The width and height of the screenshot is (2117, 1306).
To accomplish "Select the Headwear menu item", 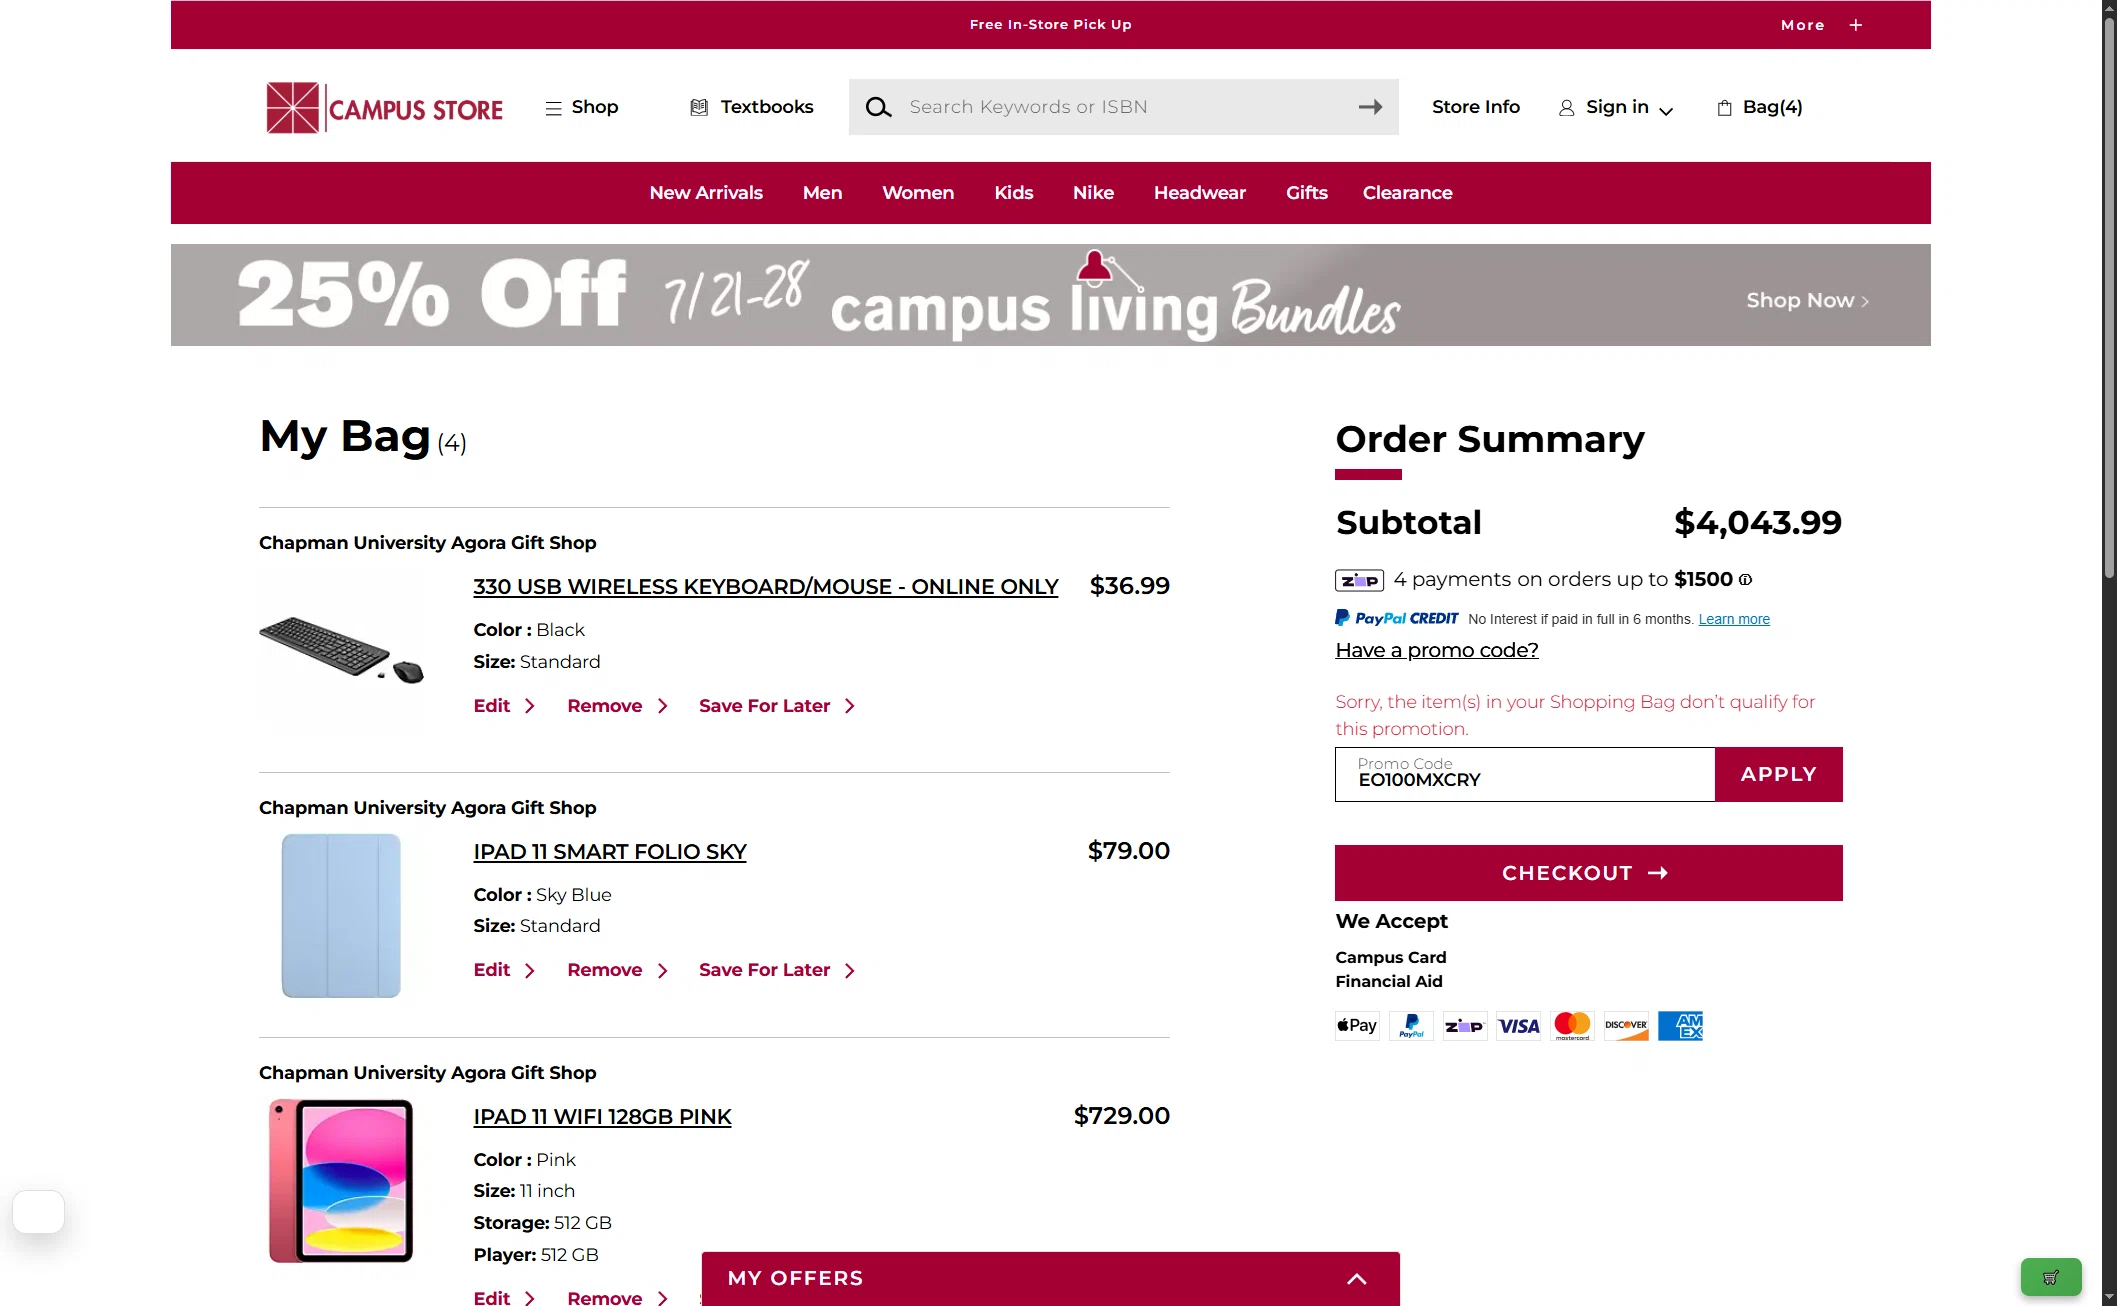I will 1199,193.
